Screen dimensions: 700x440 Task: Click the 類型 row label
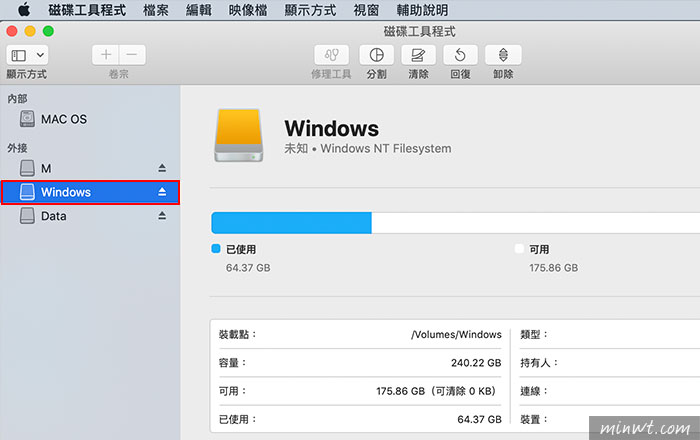(533, 335)
